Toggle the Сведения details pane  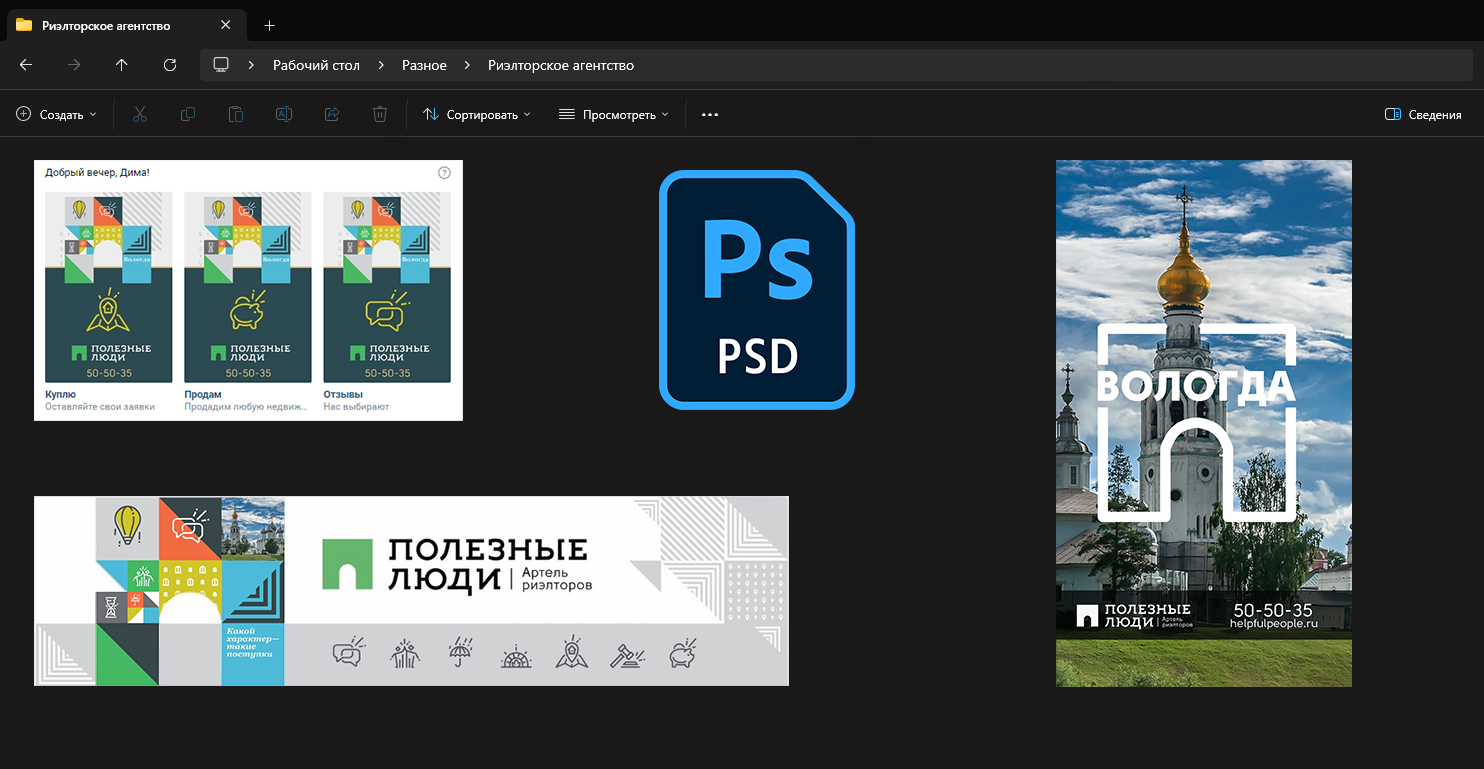coord(1423,115)
